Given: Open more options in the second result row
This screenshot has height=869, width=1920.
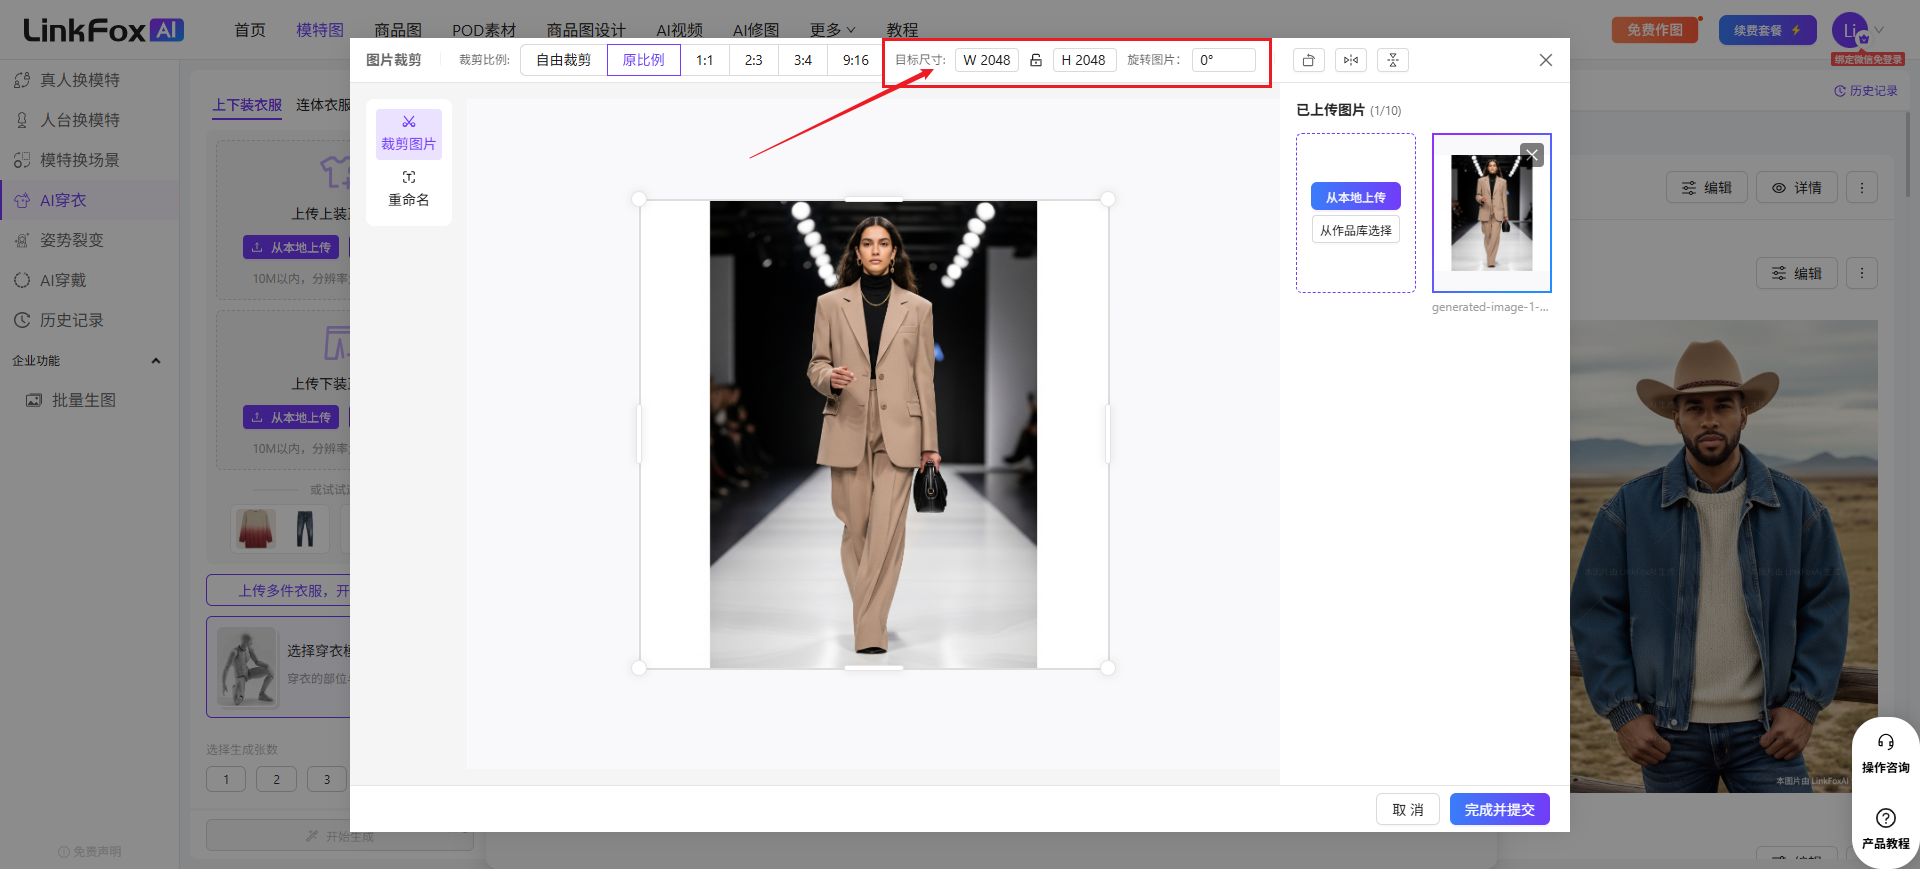Looking at the screenshot, I should [x=1862, y=273].
